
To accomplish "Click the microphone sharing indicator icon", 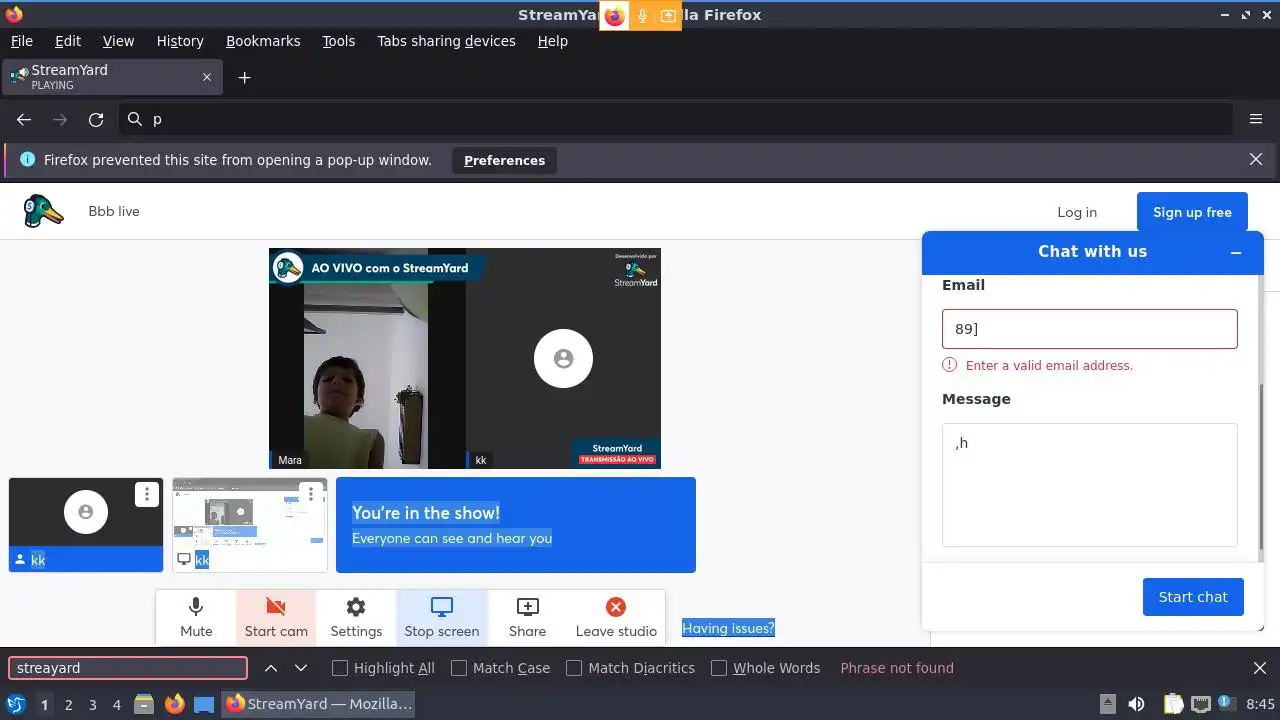I will pyautogui.click(x=642, y=16).
